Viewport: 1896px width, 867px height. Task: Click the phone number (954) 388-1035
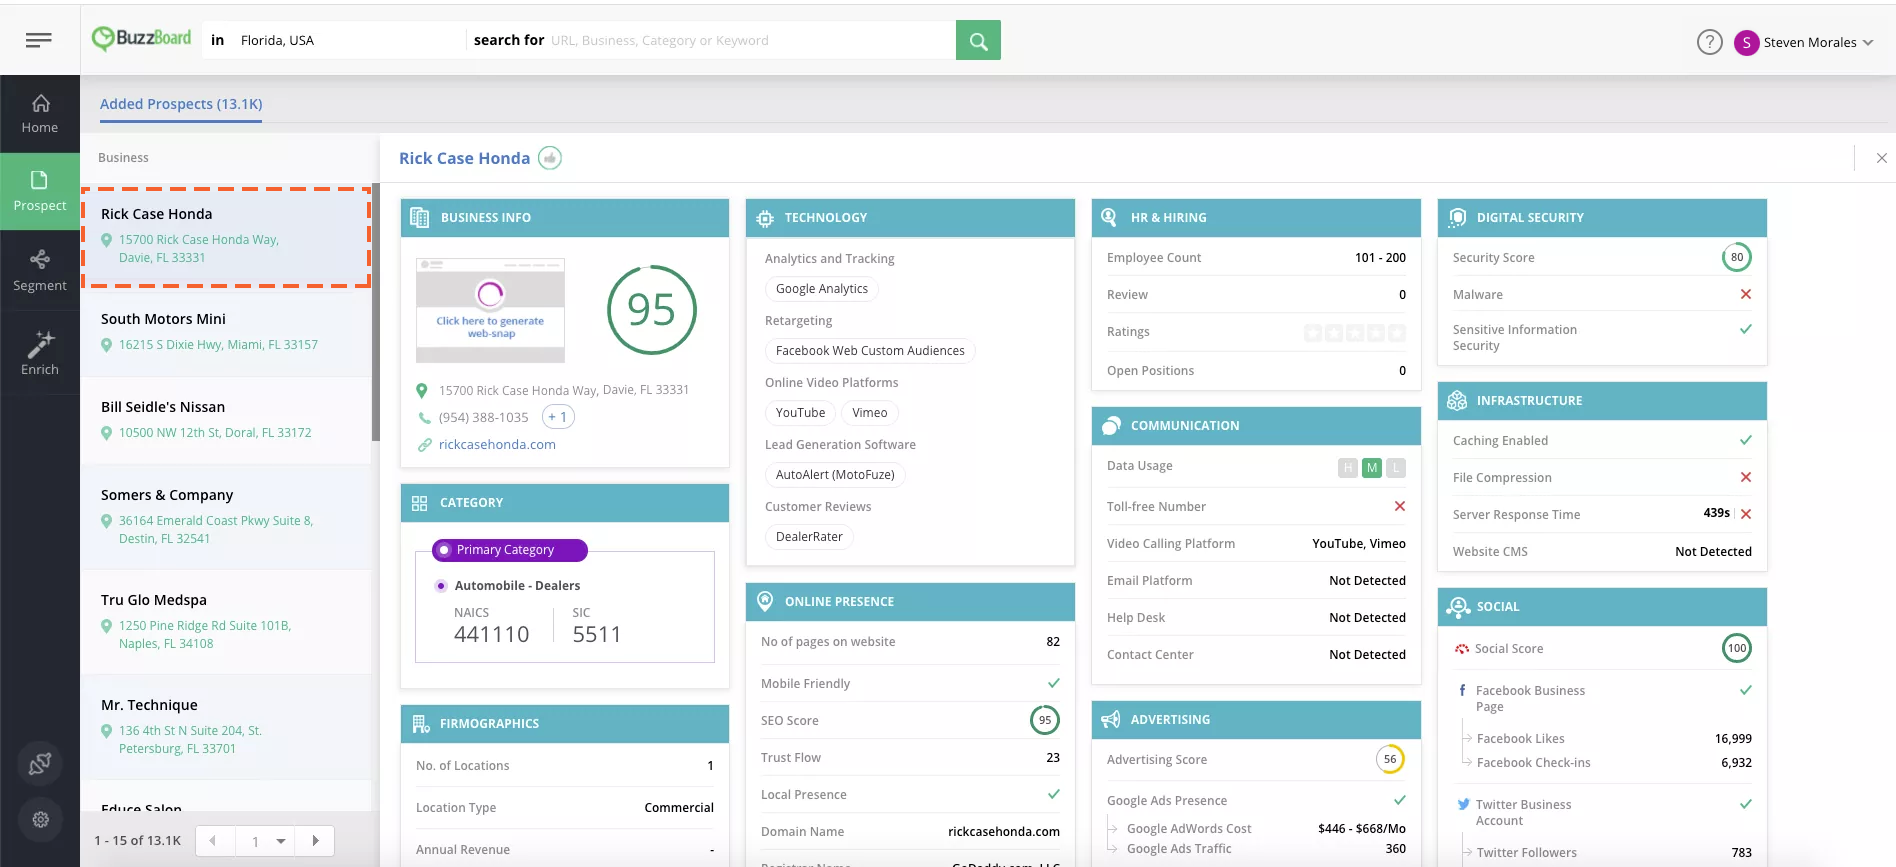click(x=484, y=418)
